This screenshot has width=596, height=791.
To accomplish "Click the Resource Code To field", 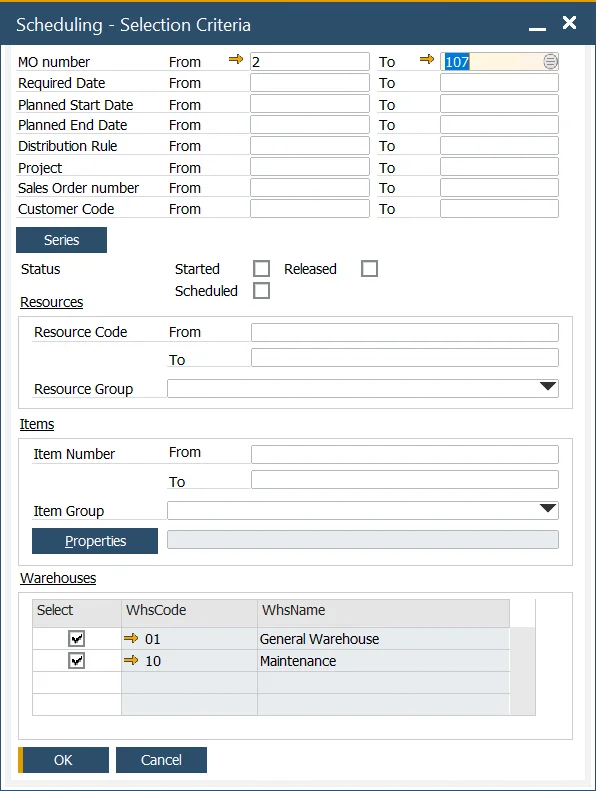I will tap(405, 357).
